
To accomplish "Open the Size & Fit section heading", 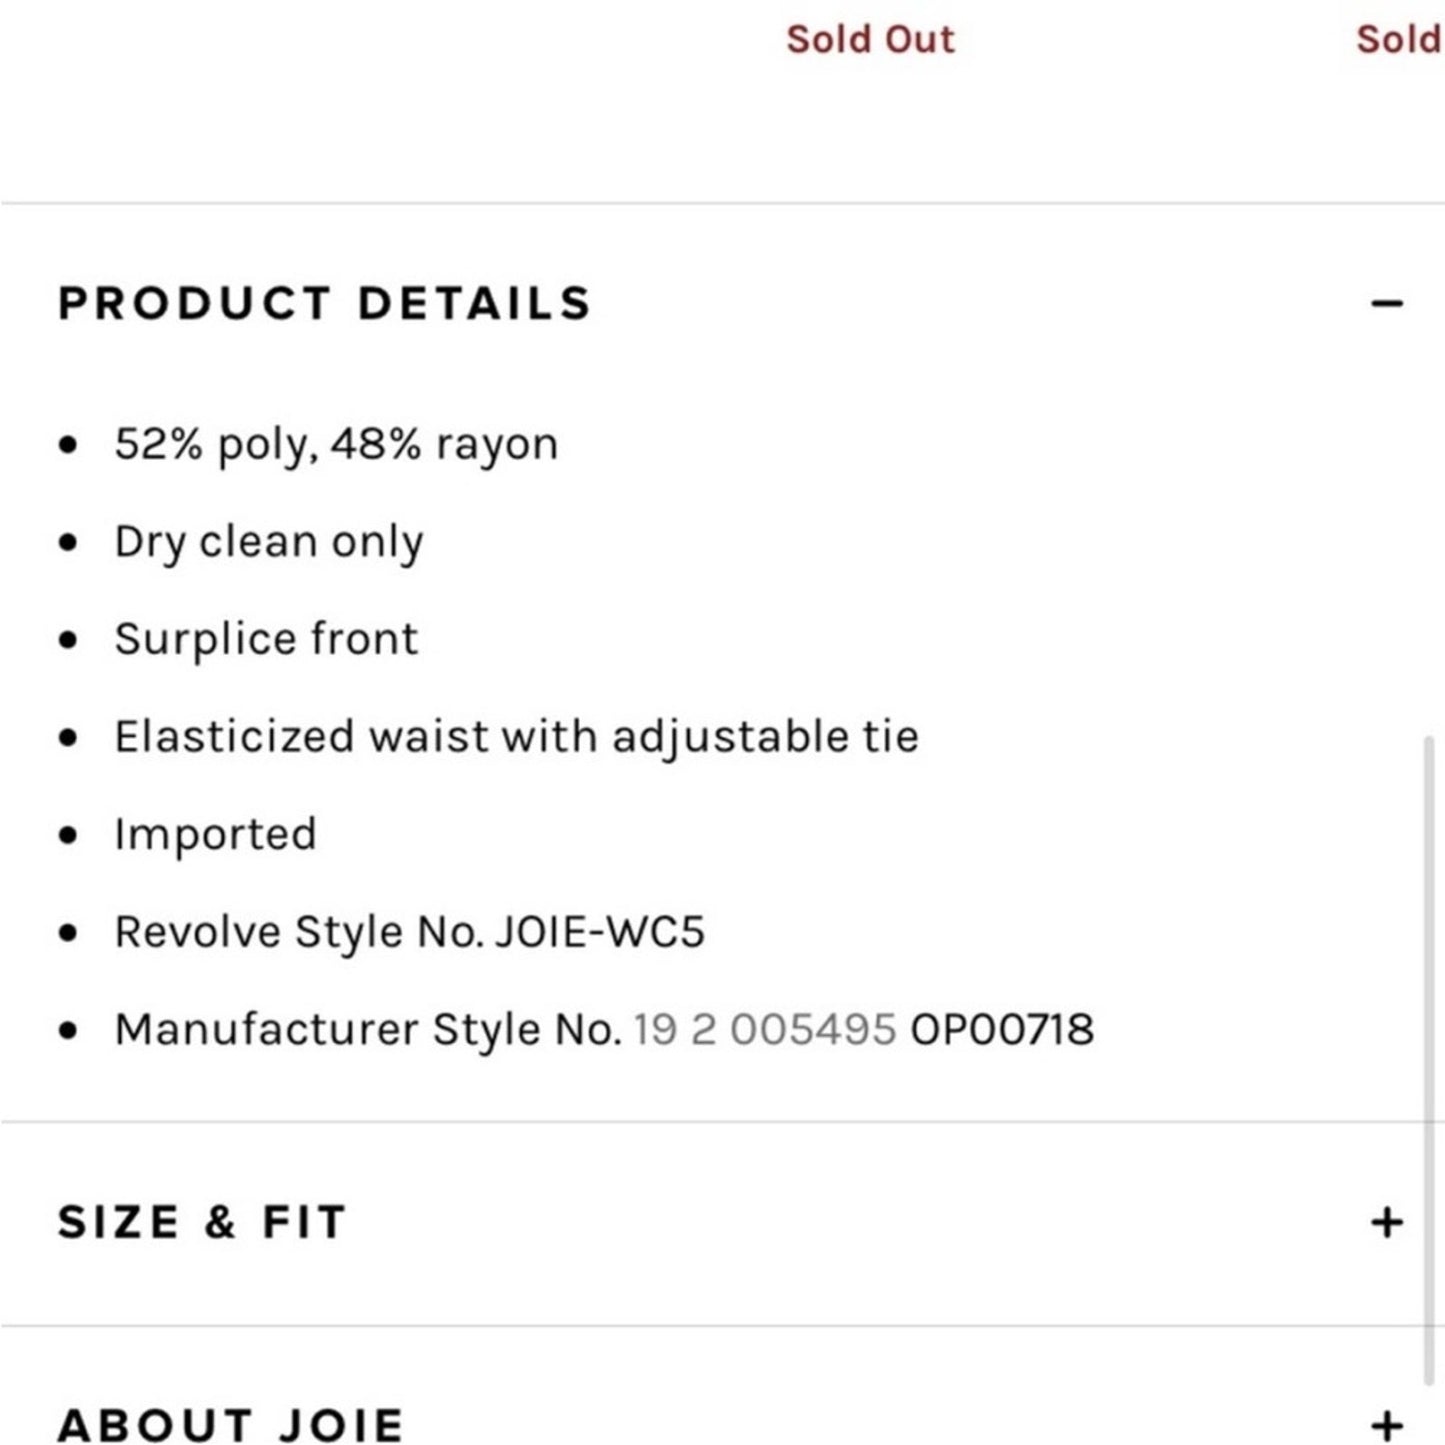I will [202, 1222].
